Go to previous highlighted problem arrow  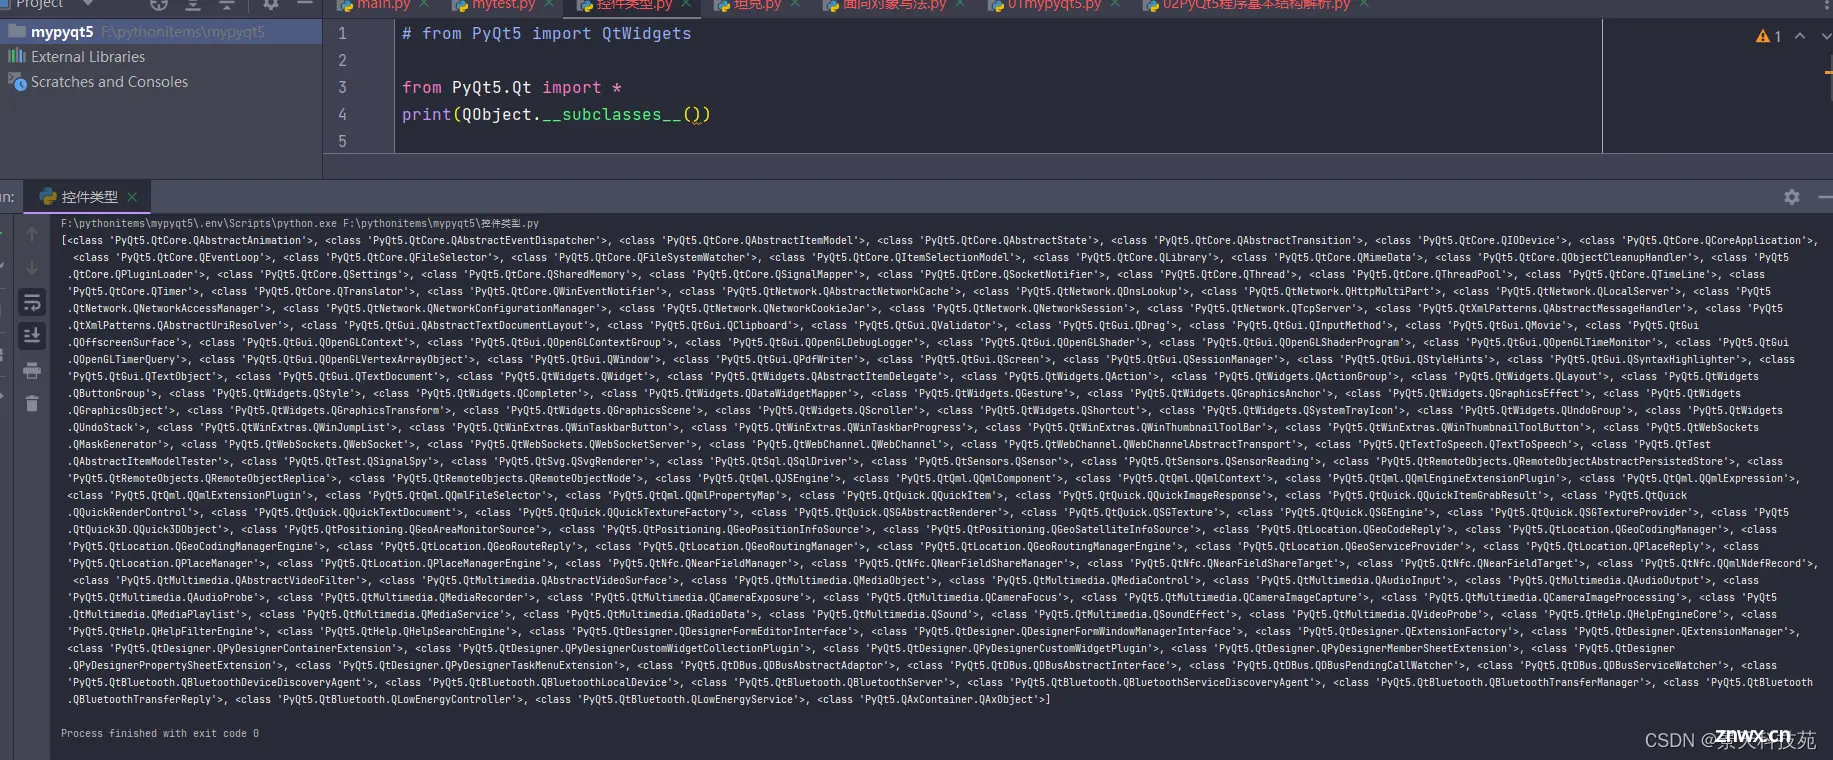click(x=1800, y=36)
